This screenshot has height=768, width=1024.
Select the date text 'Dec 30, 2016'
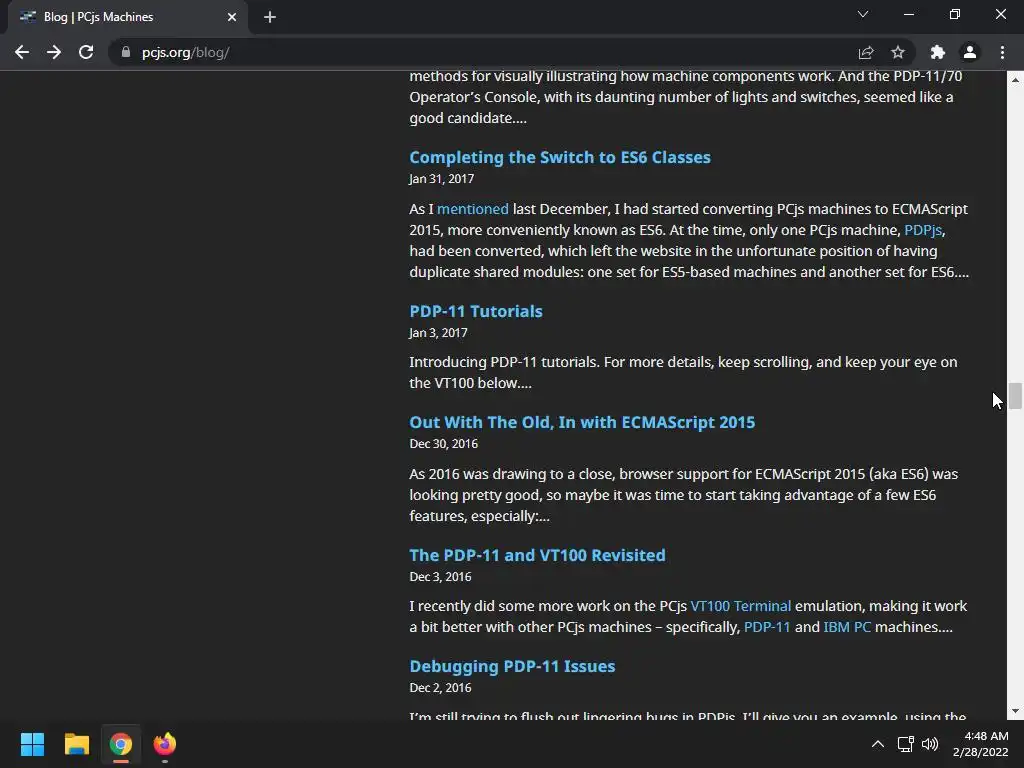coord(443,444)
